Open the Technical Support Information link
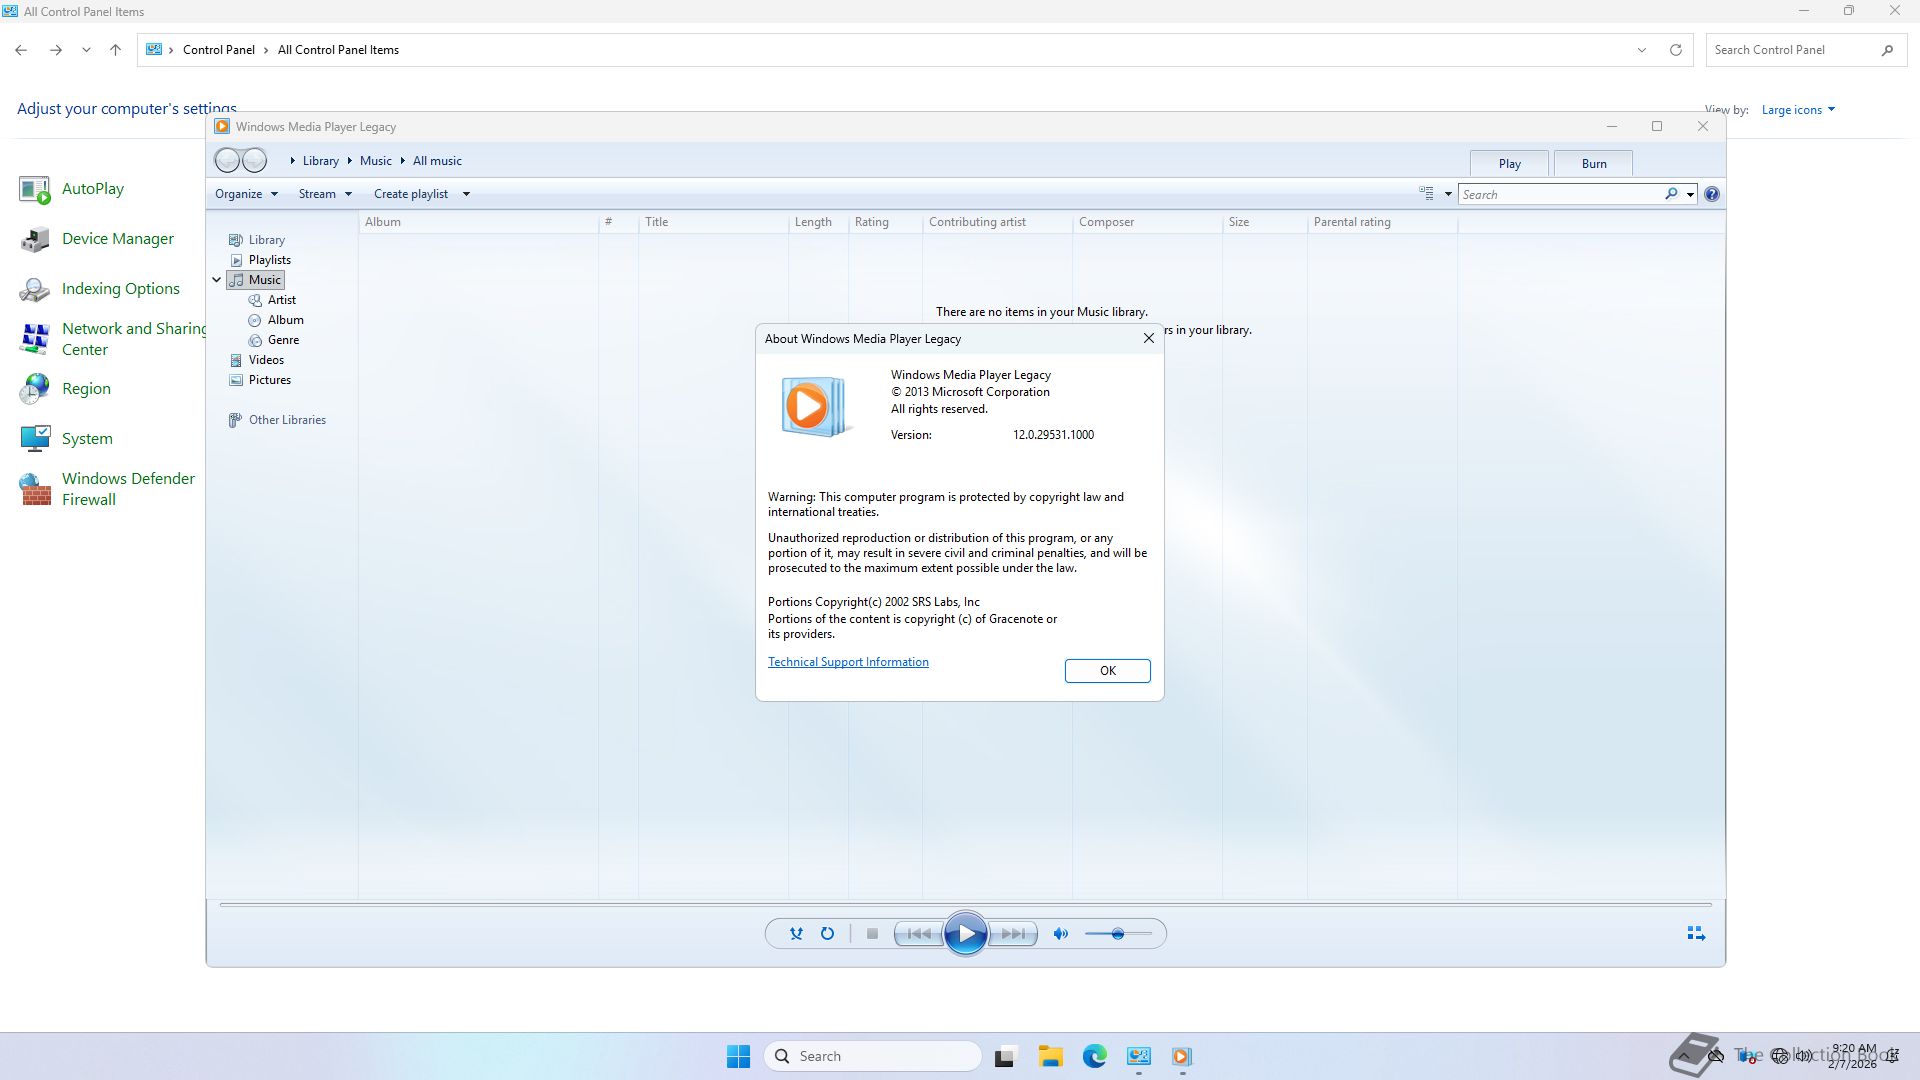Image resolution: width=1920 pixels, height=1080 pixels. 848,662
